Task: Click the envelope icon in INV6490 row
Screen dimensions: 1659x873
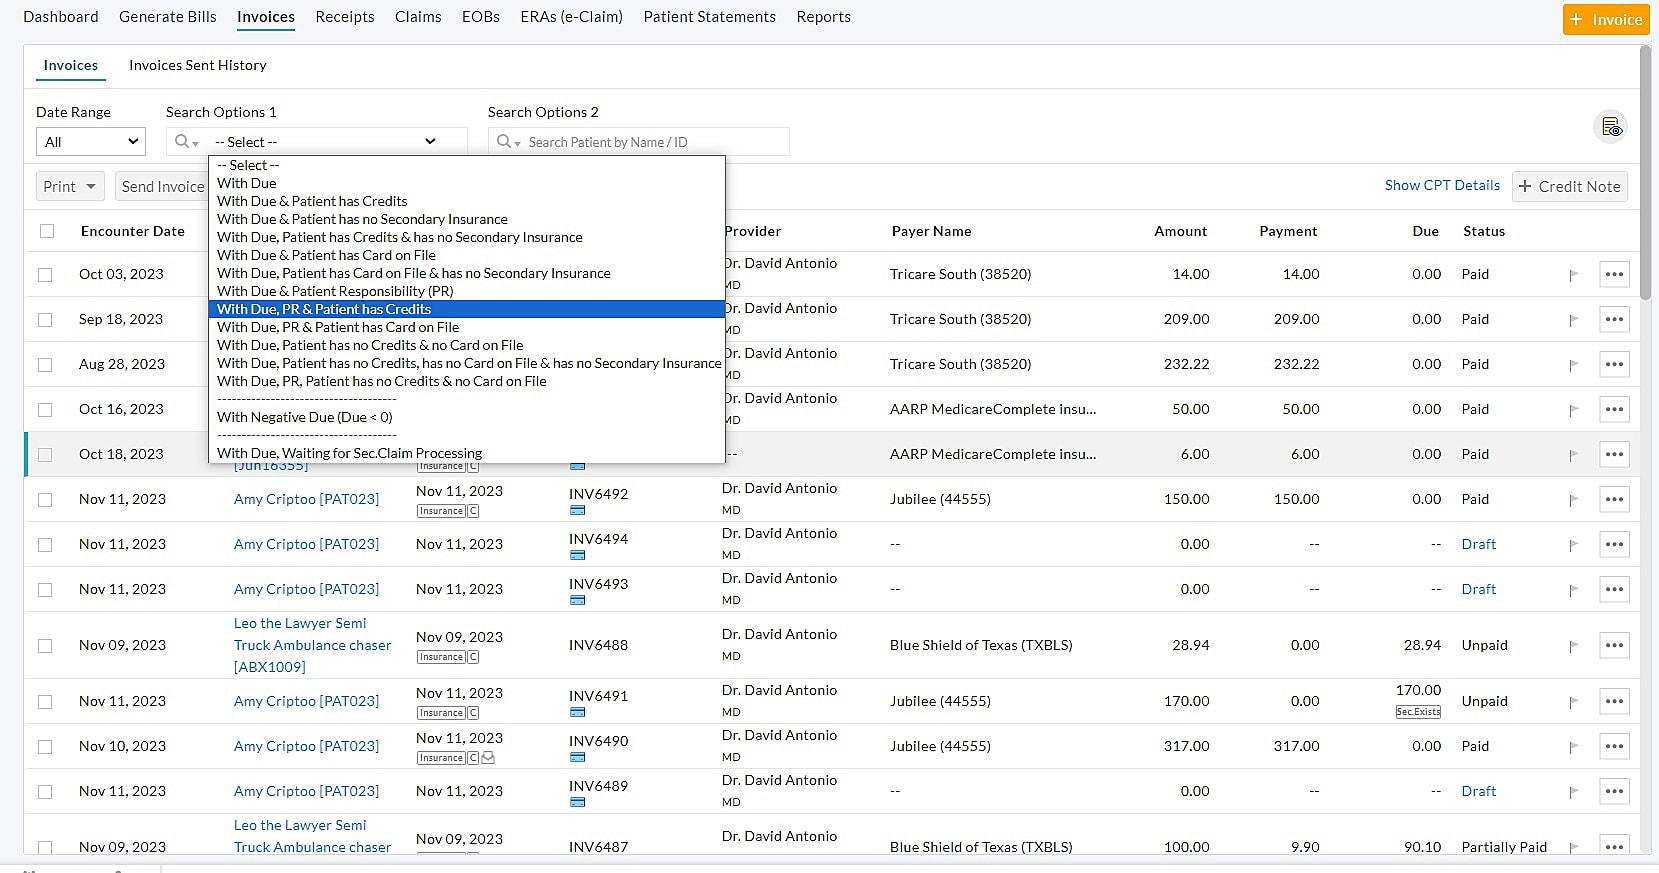Action: (488, 758)
